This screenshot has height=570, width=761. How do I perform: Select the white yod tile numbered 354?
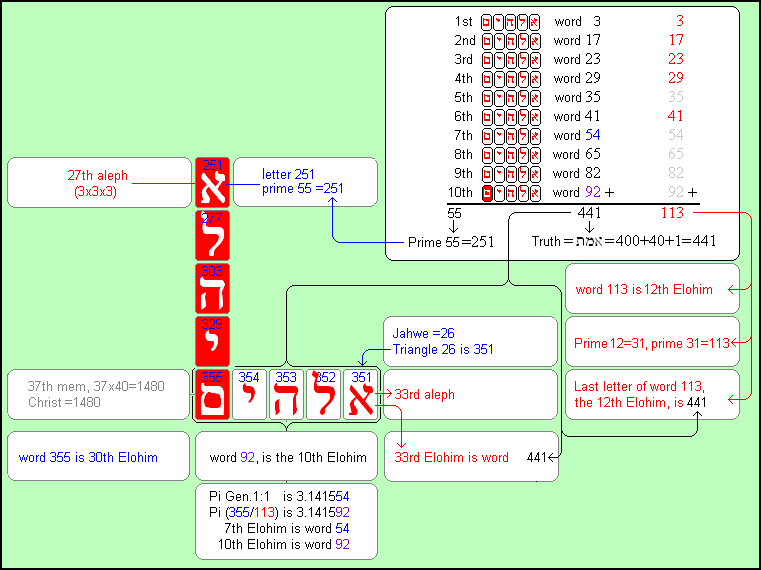250,394
